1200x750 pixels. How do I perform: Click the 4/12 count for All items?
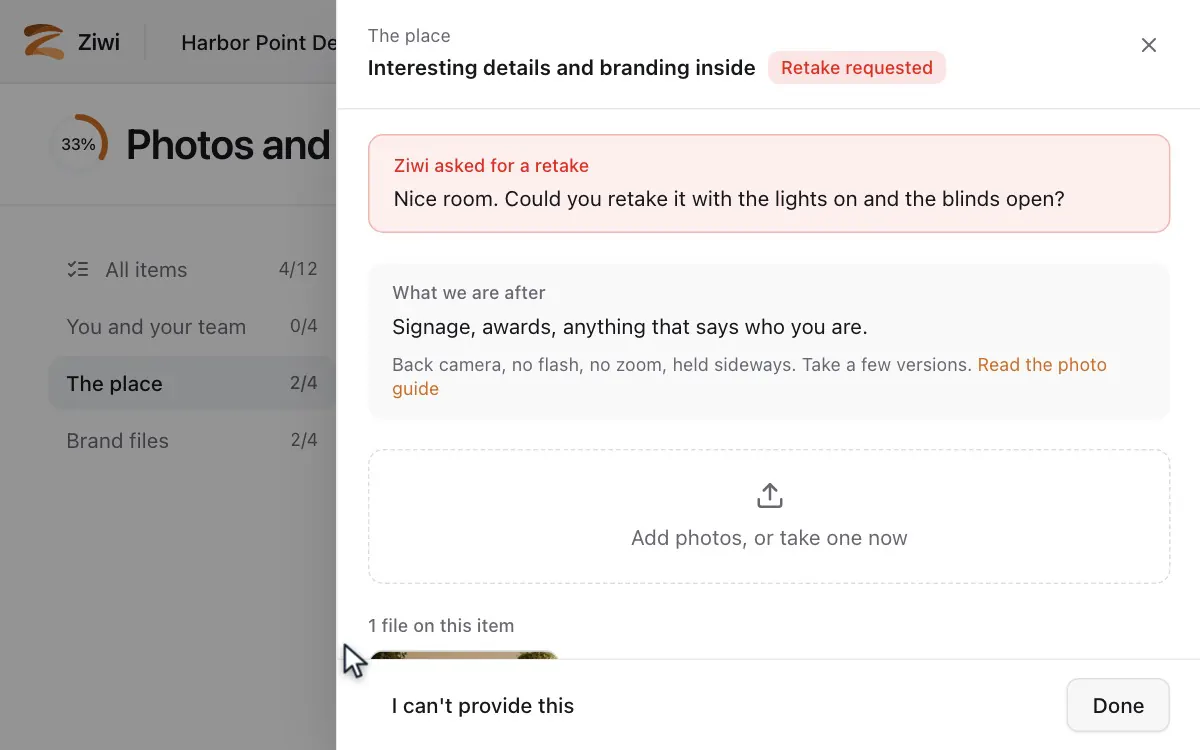298,269
